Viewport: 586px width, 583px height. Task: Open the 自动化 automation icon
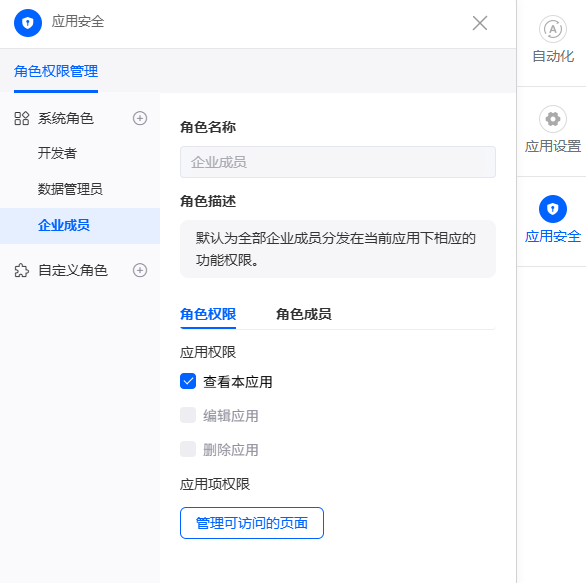coord(553,29)
